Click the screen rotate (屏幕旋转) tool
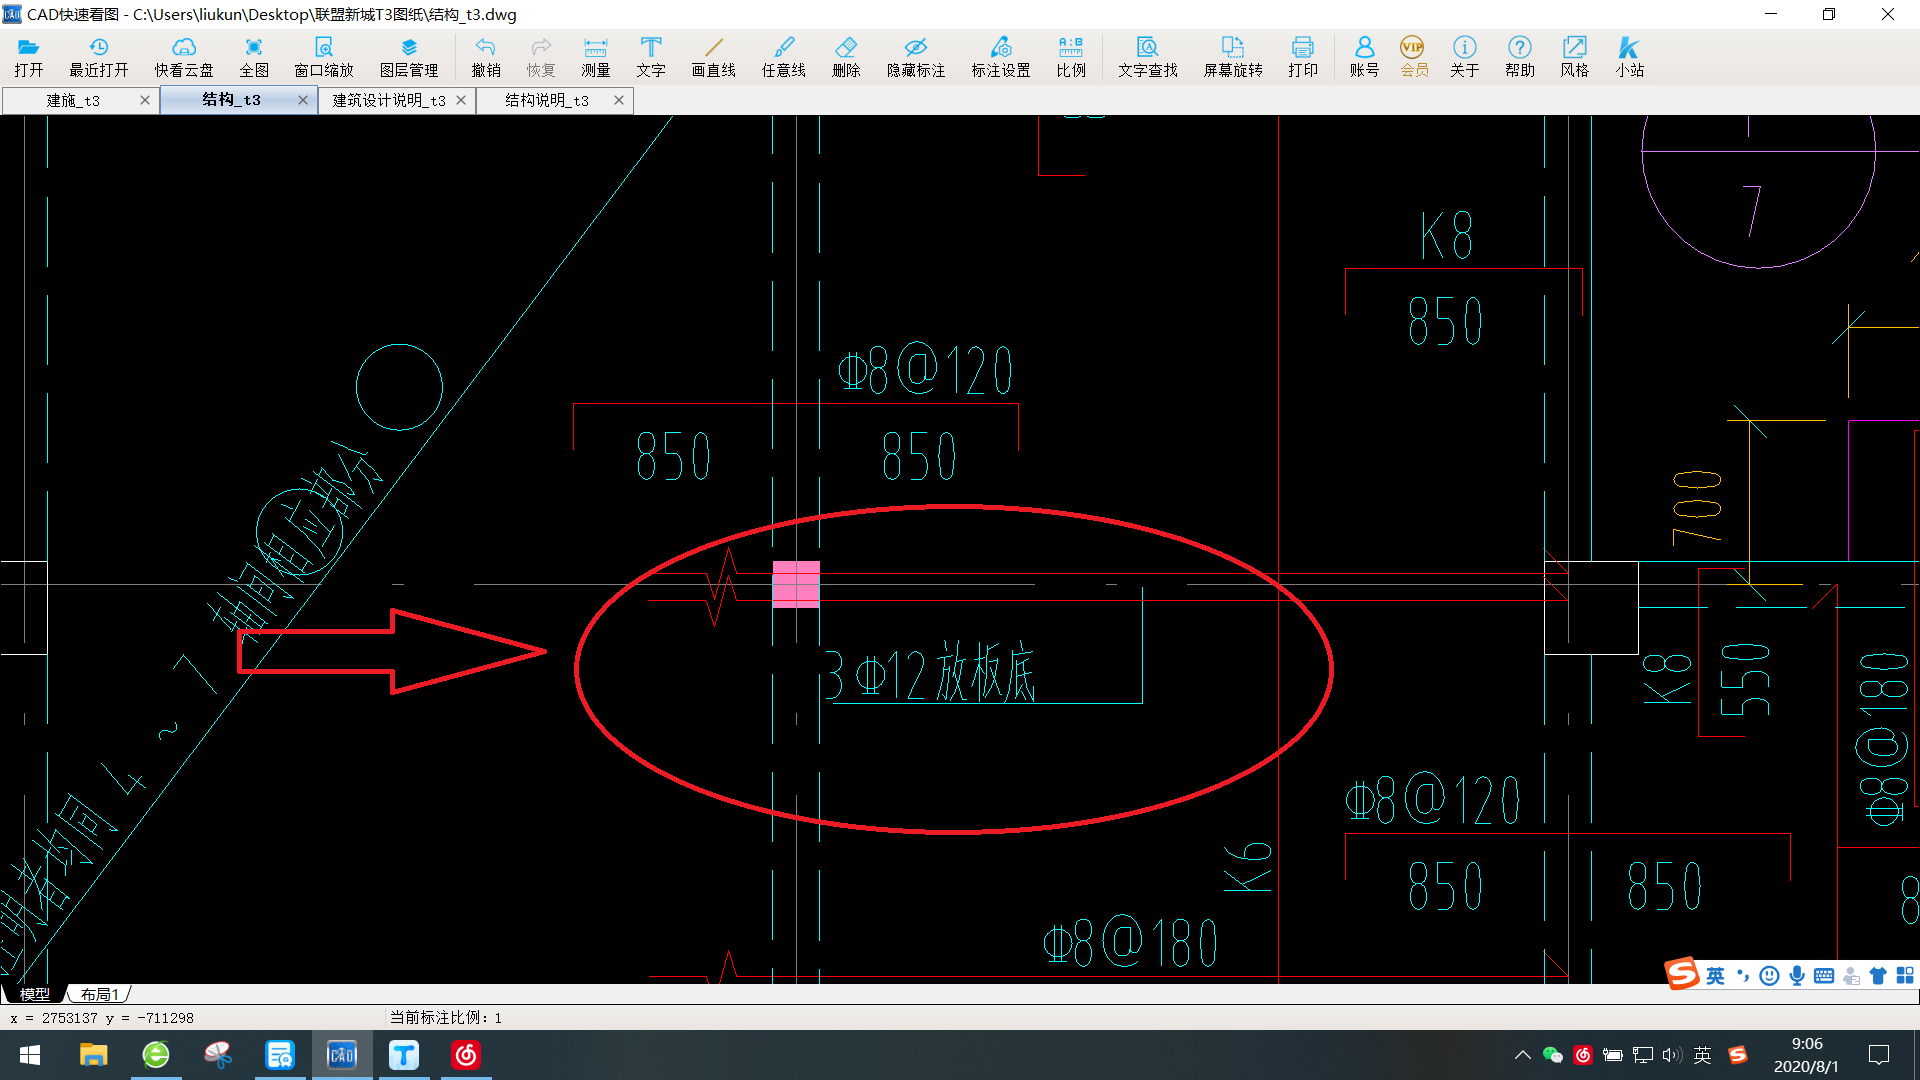Screen dimensions: 1920x1080 [1232, 56]
